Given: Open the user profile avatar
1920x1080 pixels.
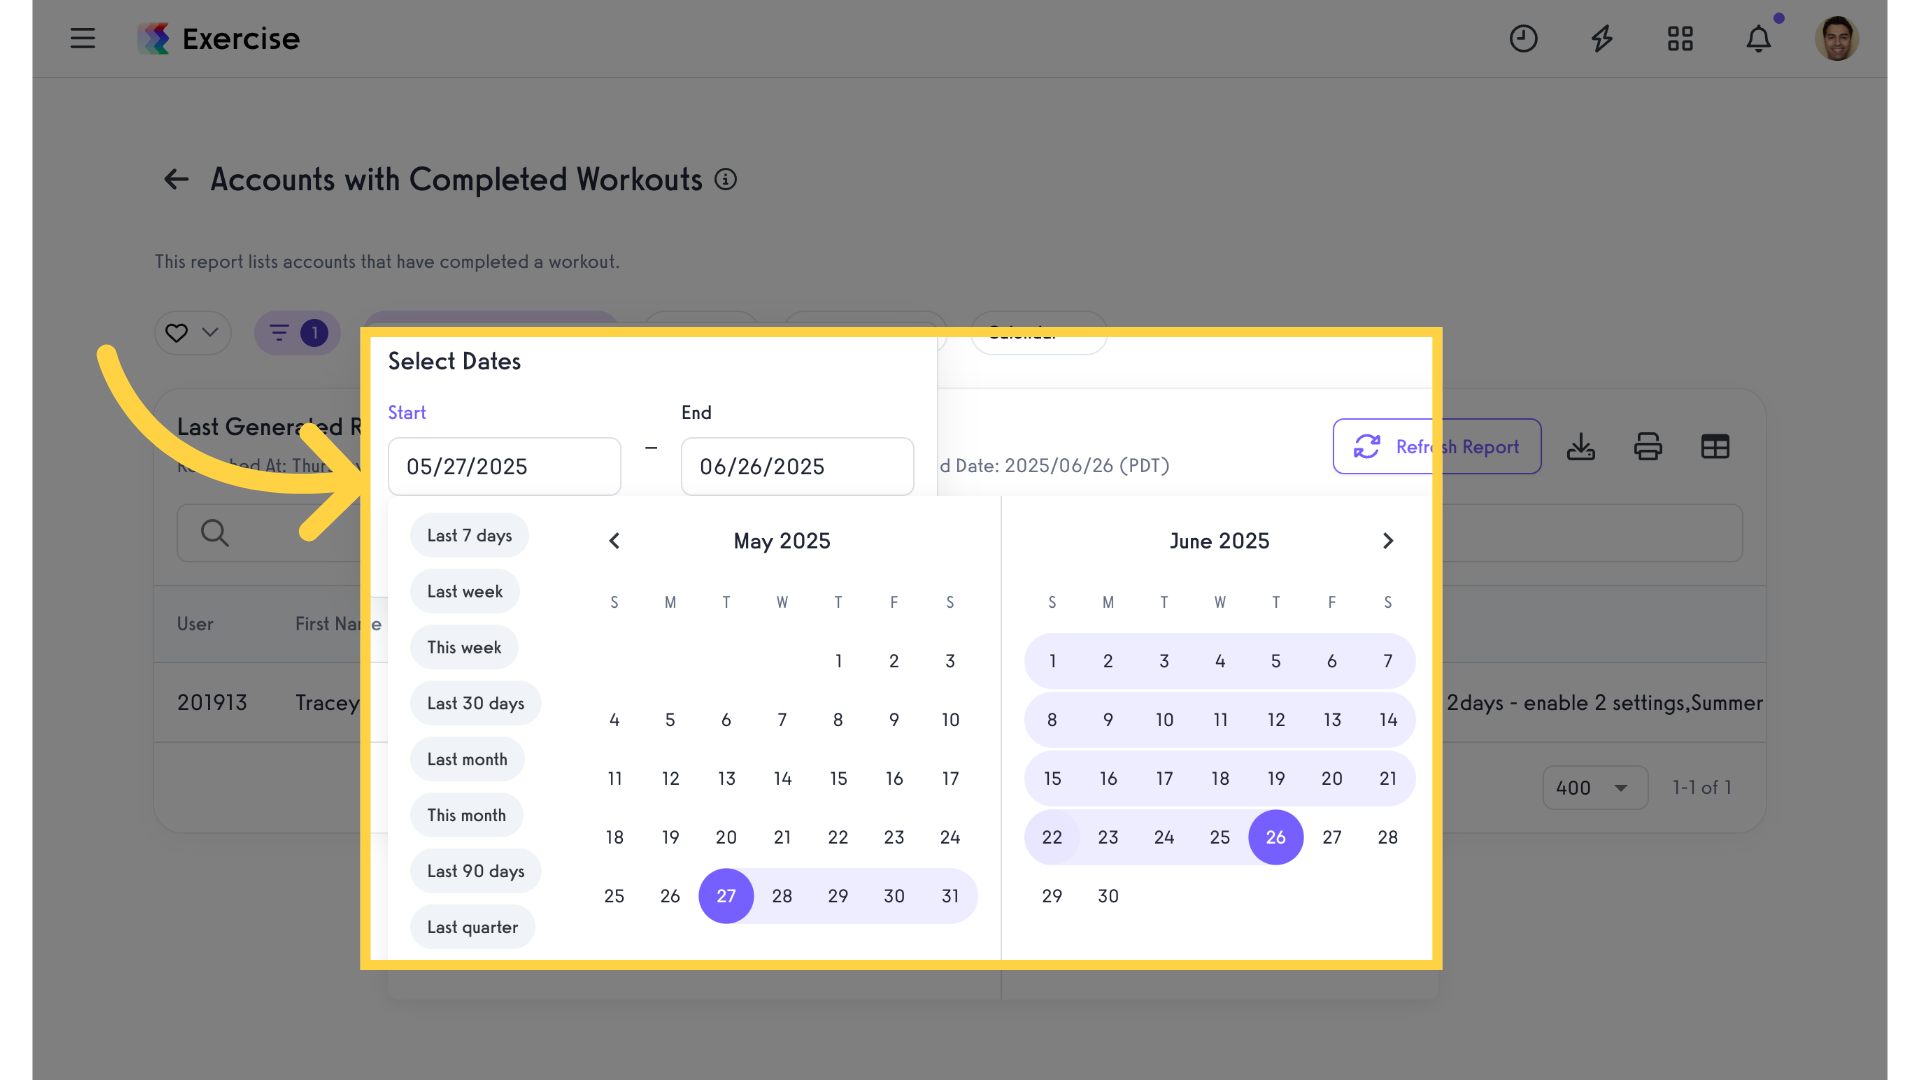Looking at the screenshot, I should point(1837,39).
